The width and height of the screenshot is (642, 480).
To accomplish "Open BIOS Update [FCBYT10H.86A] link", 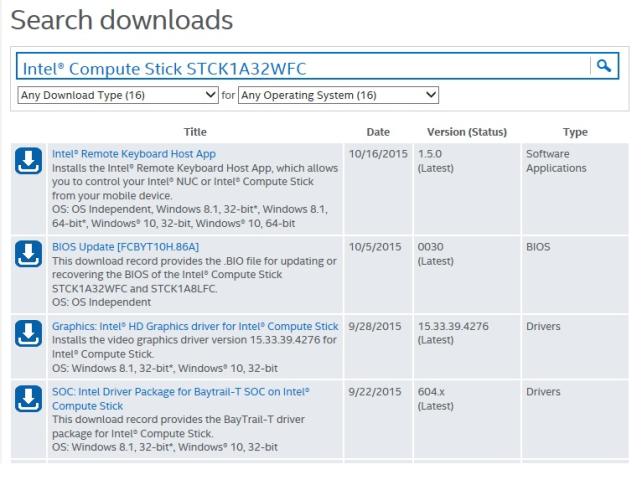I will [125, 247].
